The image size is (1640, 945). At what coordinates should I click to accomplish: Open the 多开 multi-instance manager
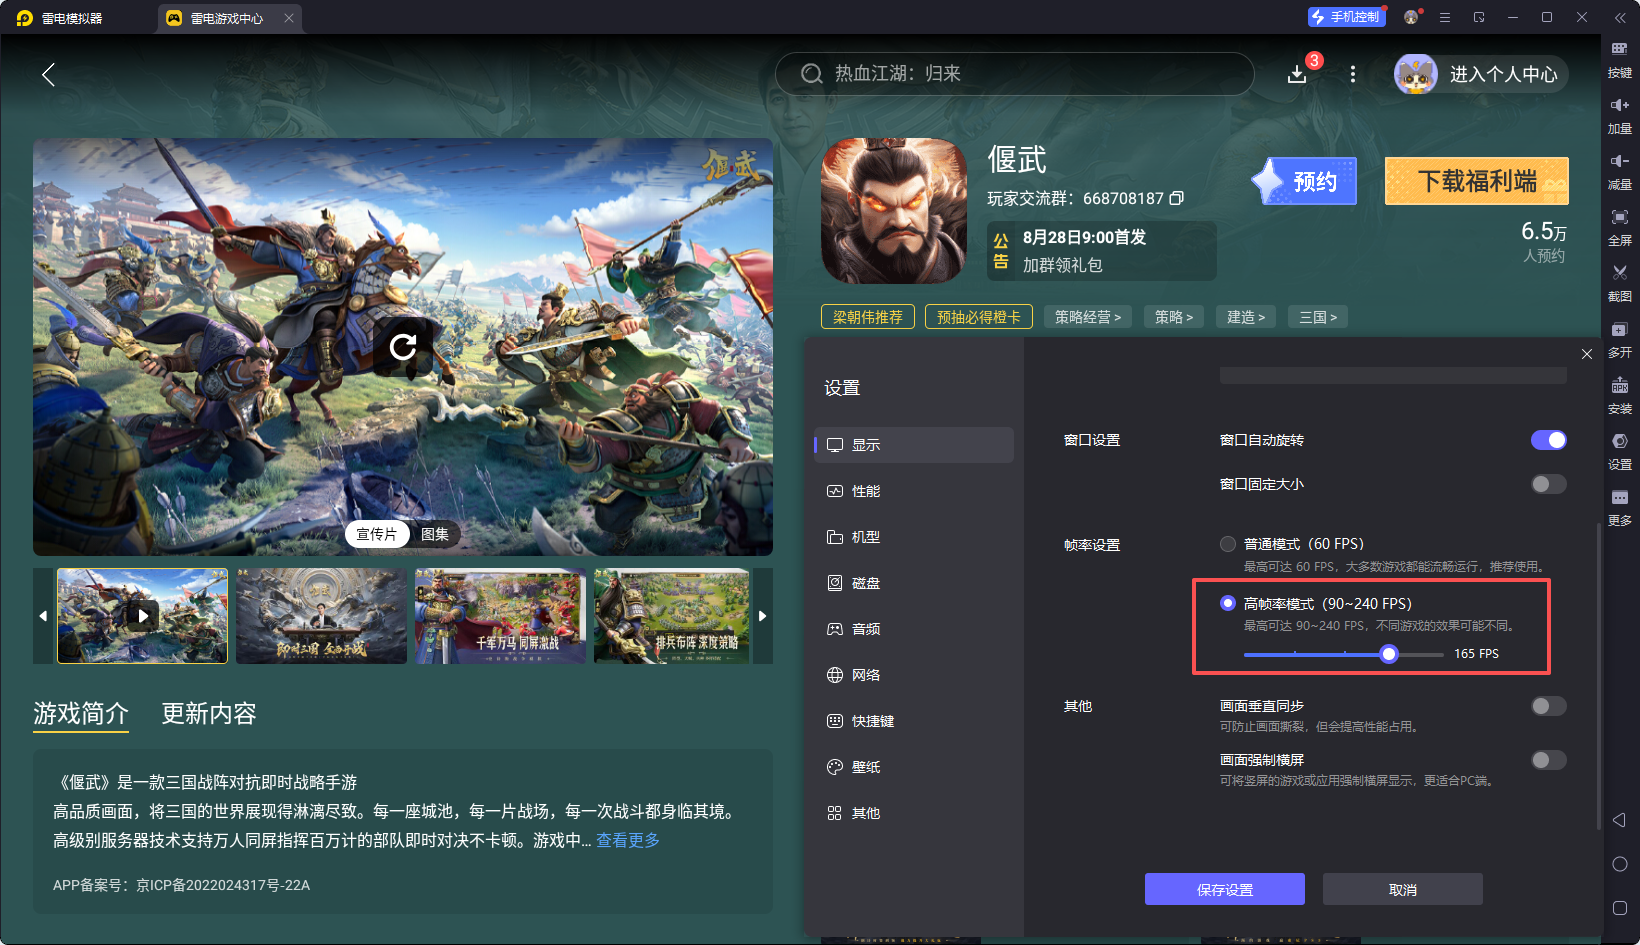click(x=1620, y=340)
